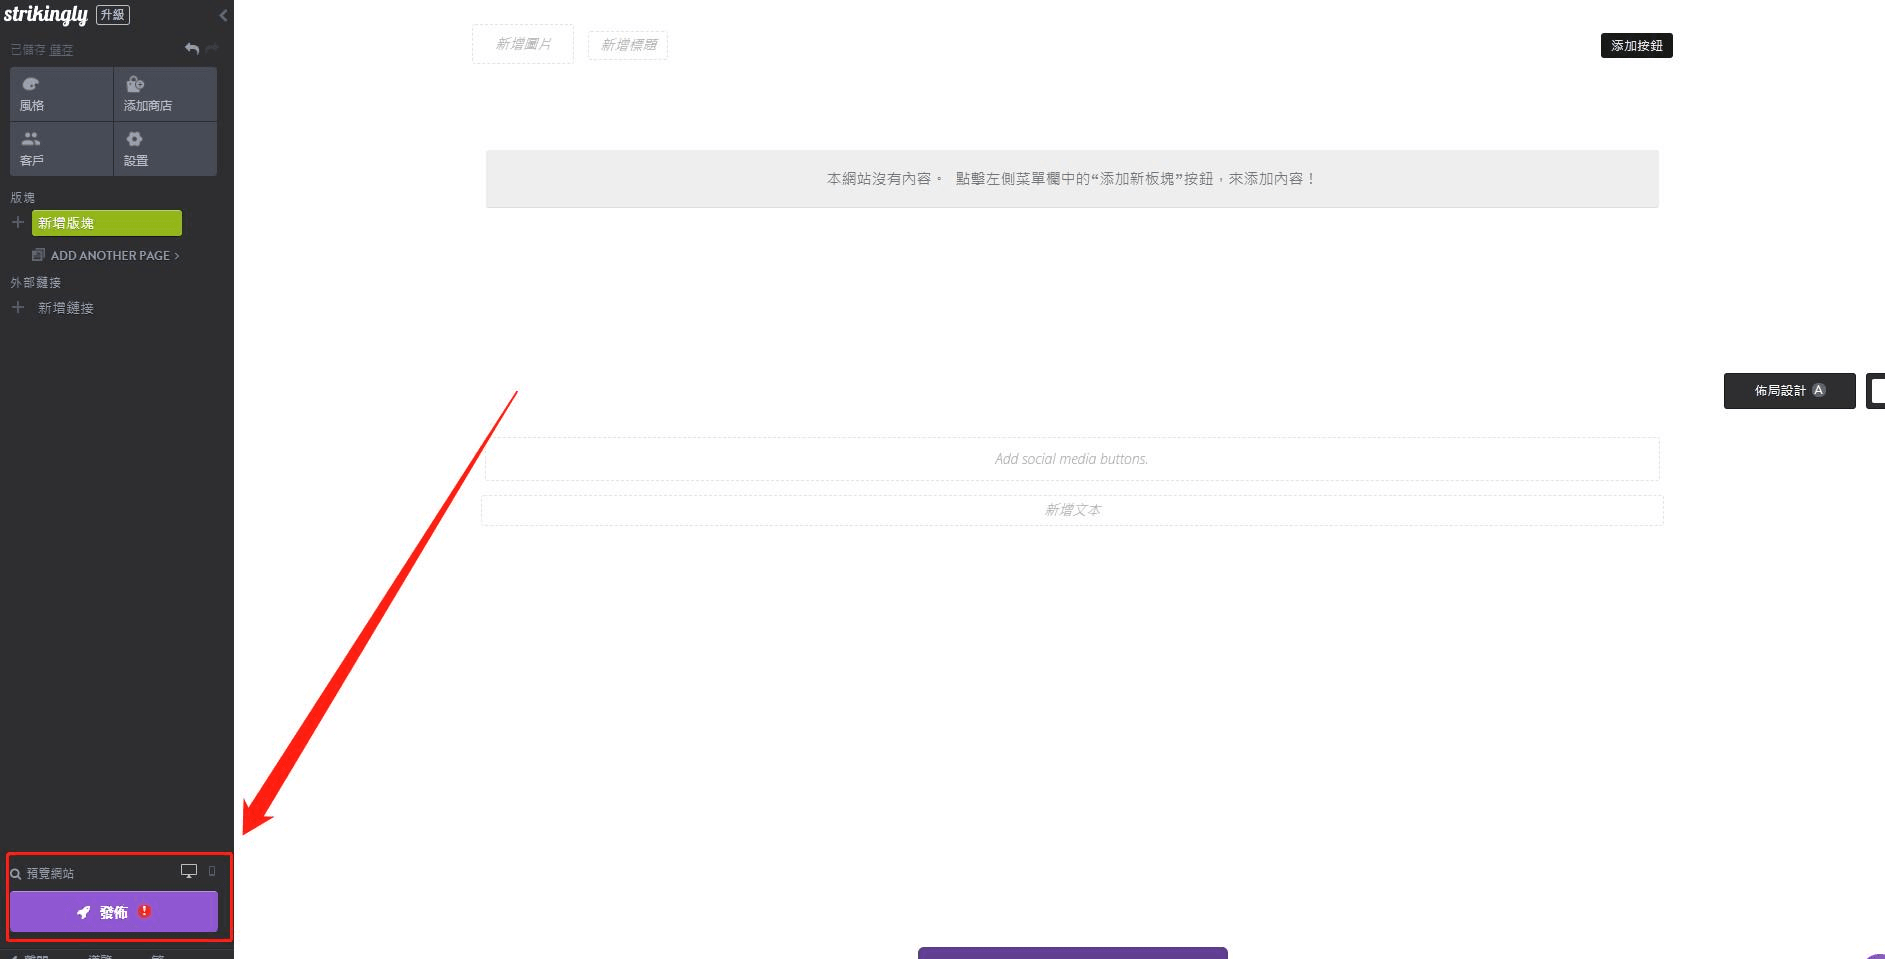Click the plus icon beside 新增版塊
Screen dimensions: 1885x959
16,222
